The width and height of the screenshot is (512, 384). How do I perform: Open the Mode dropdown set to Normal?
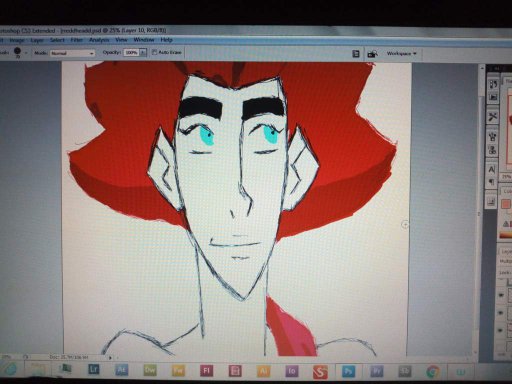[72, 53]
